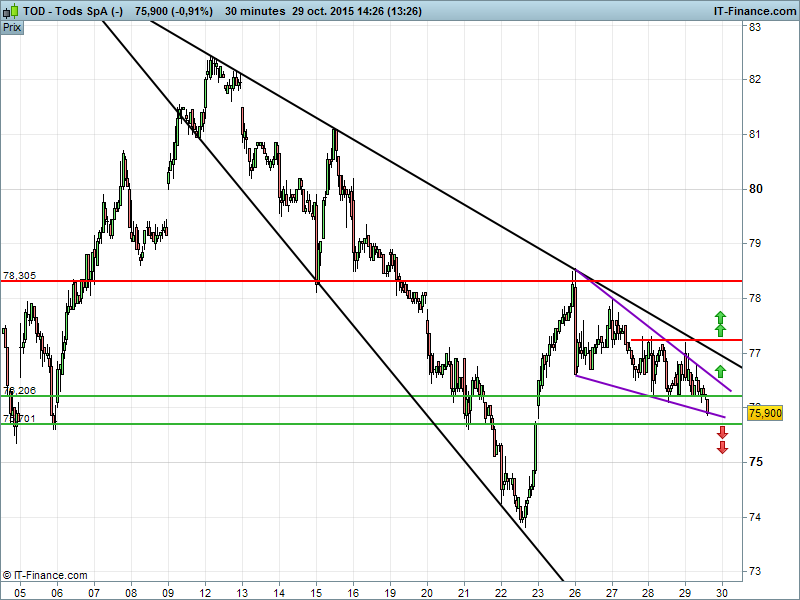The height and width of the screenshot is (600, 800).
Task: Click the 75 label on price axis
Action: coord(756,462)
